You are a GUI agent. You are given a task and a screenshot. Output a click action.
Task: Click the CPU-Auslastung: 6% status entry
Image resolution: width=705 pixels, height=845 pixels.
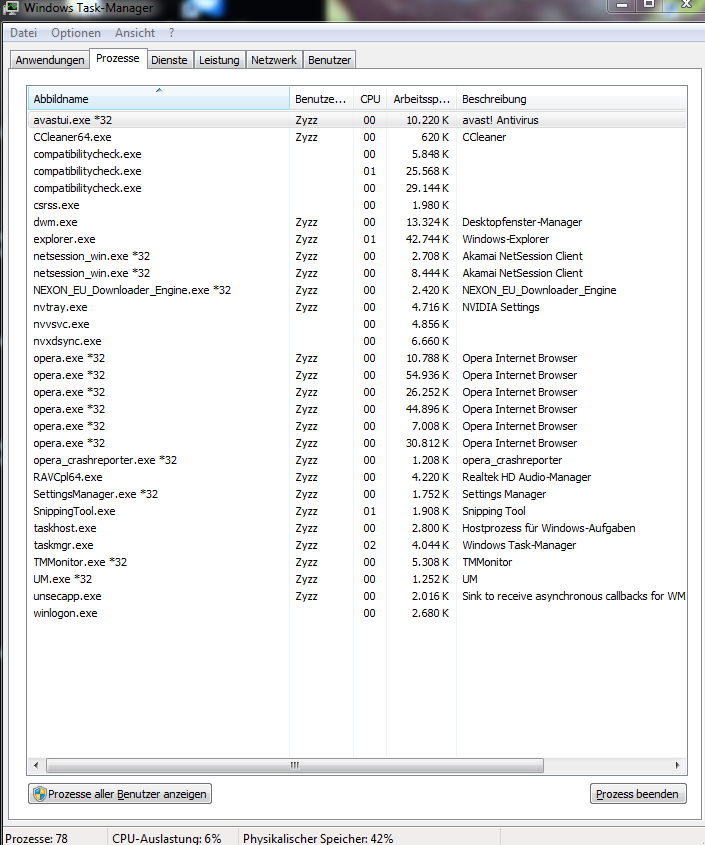(x=167, y=839)
